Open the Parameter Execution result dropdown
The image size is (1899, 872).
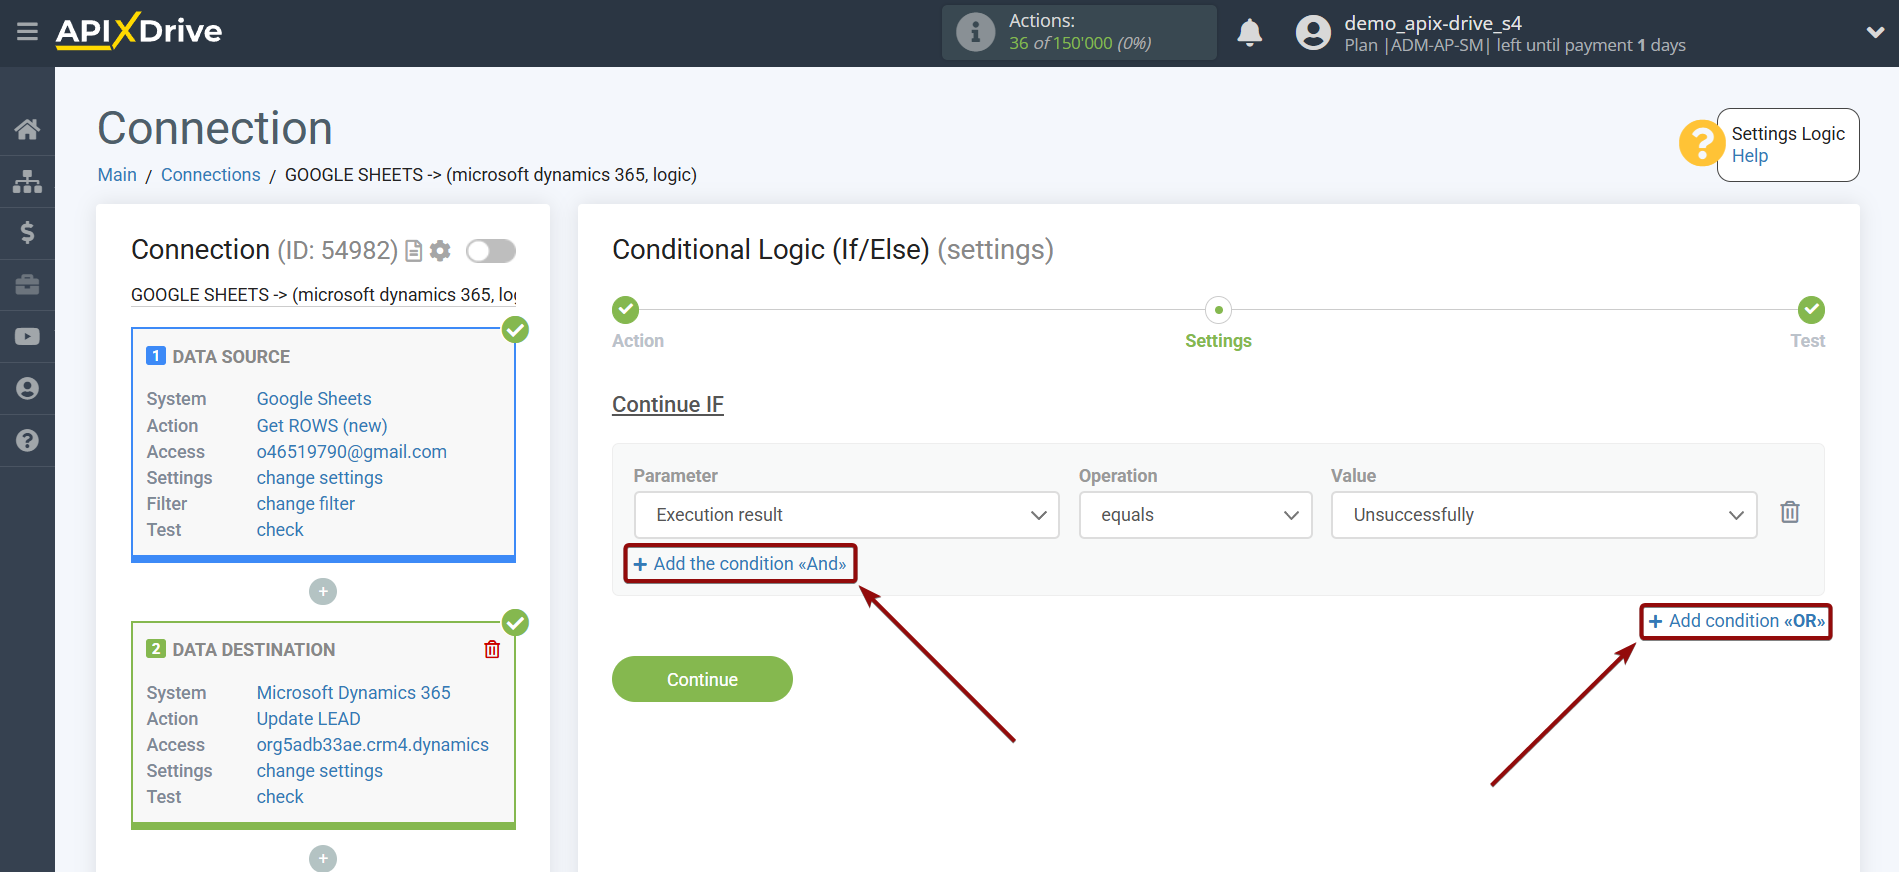[846, 515]
